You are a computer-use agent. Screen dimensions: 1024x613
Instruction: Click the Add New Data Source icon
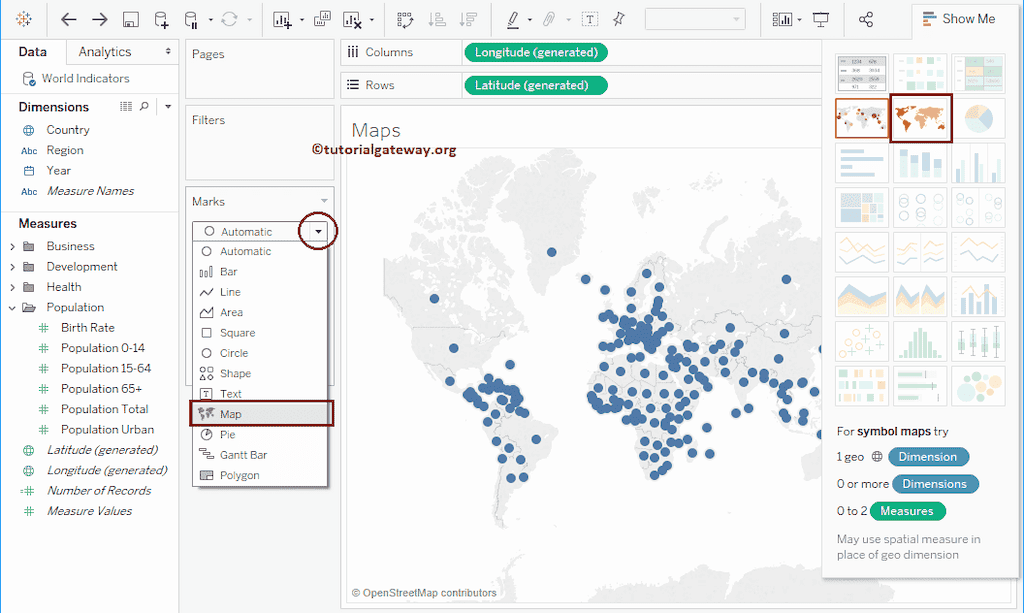pos(161,19)
